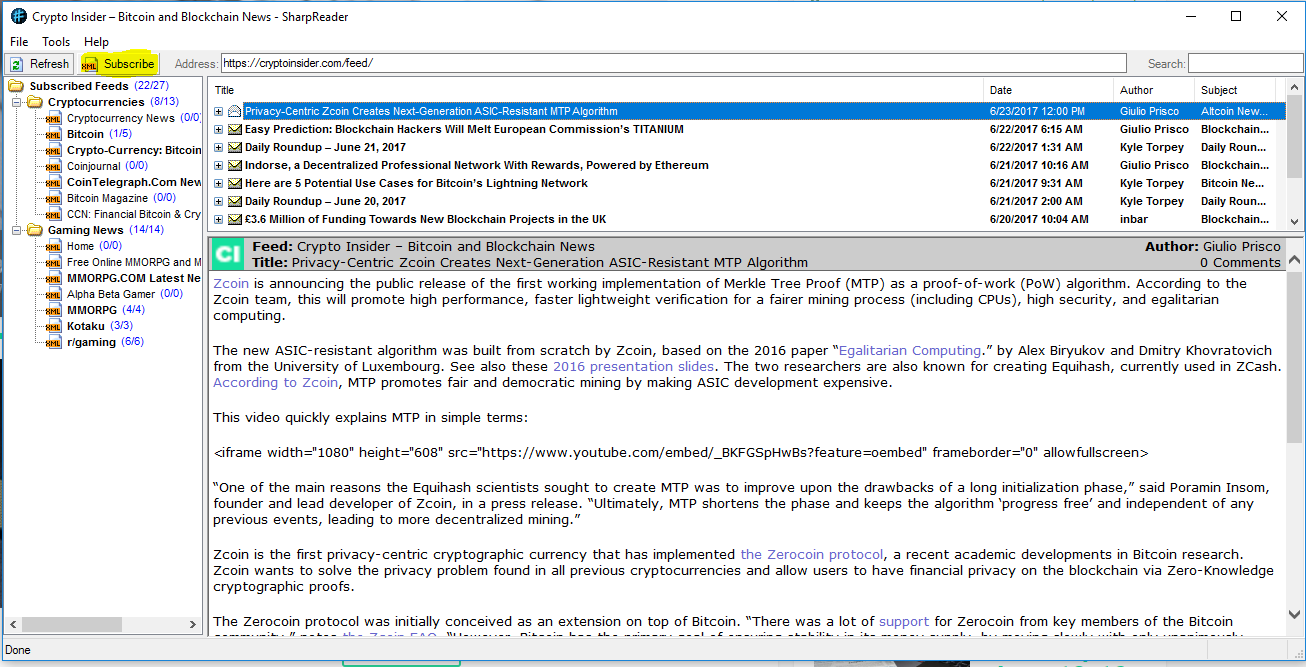1306x667 pixels.
Task: Open the Tools menu
Action: pos(56,42)
